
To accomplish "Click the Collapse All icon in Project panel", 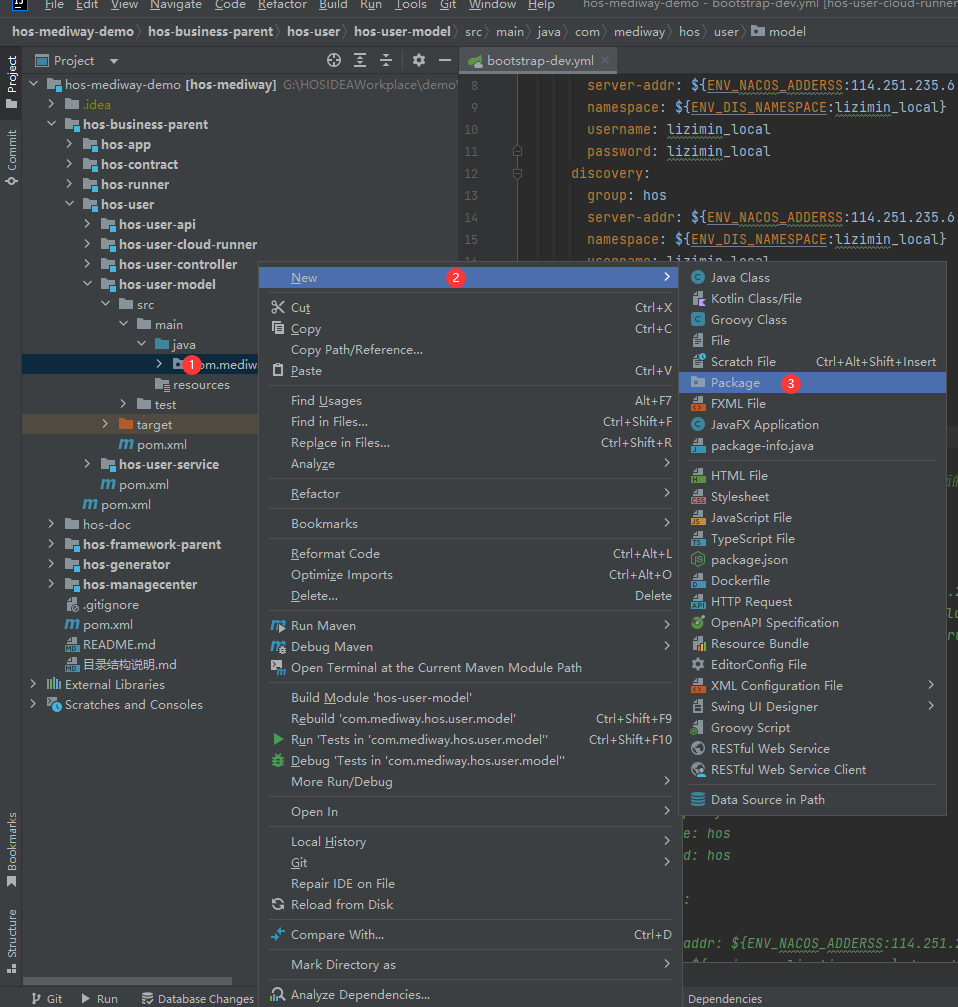I will point(386,61).
